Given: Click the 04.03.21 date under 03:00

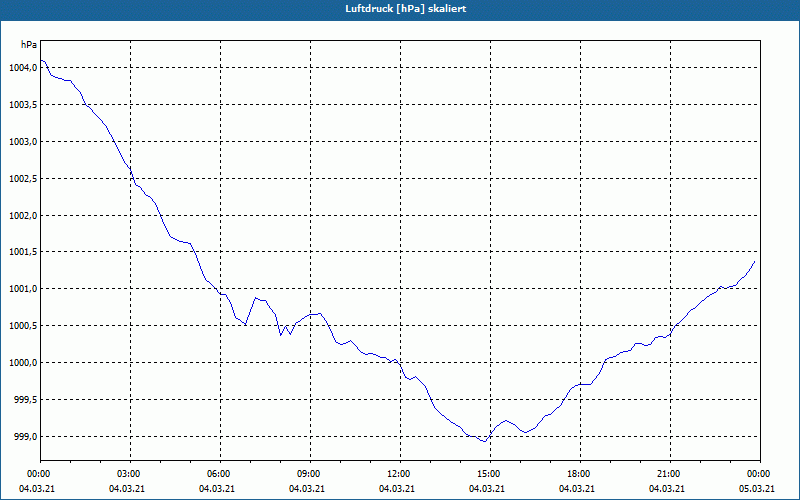Looking at the screenshot, I should pos(127,489).
